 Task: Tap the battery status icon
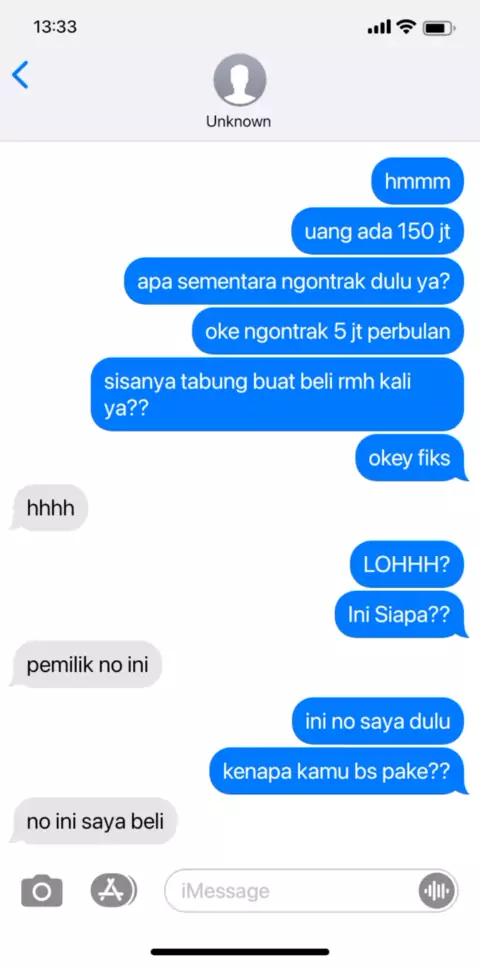coord(439,28)
